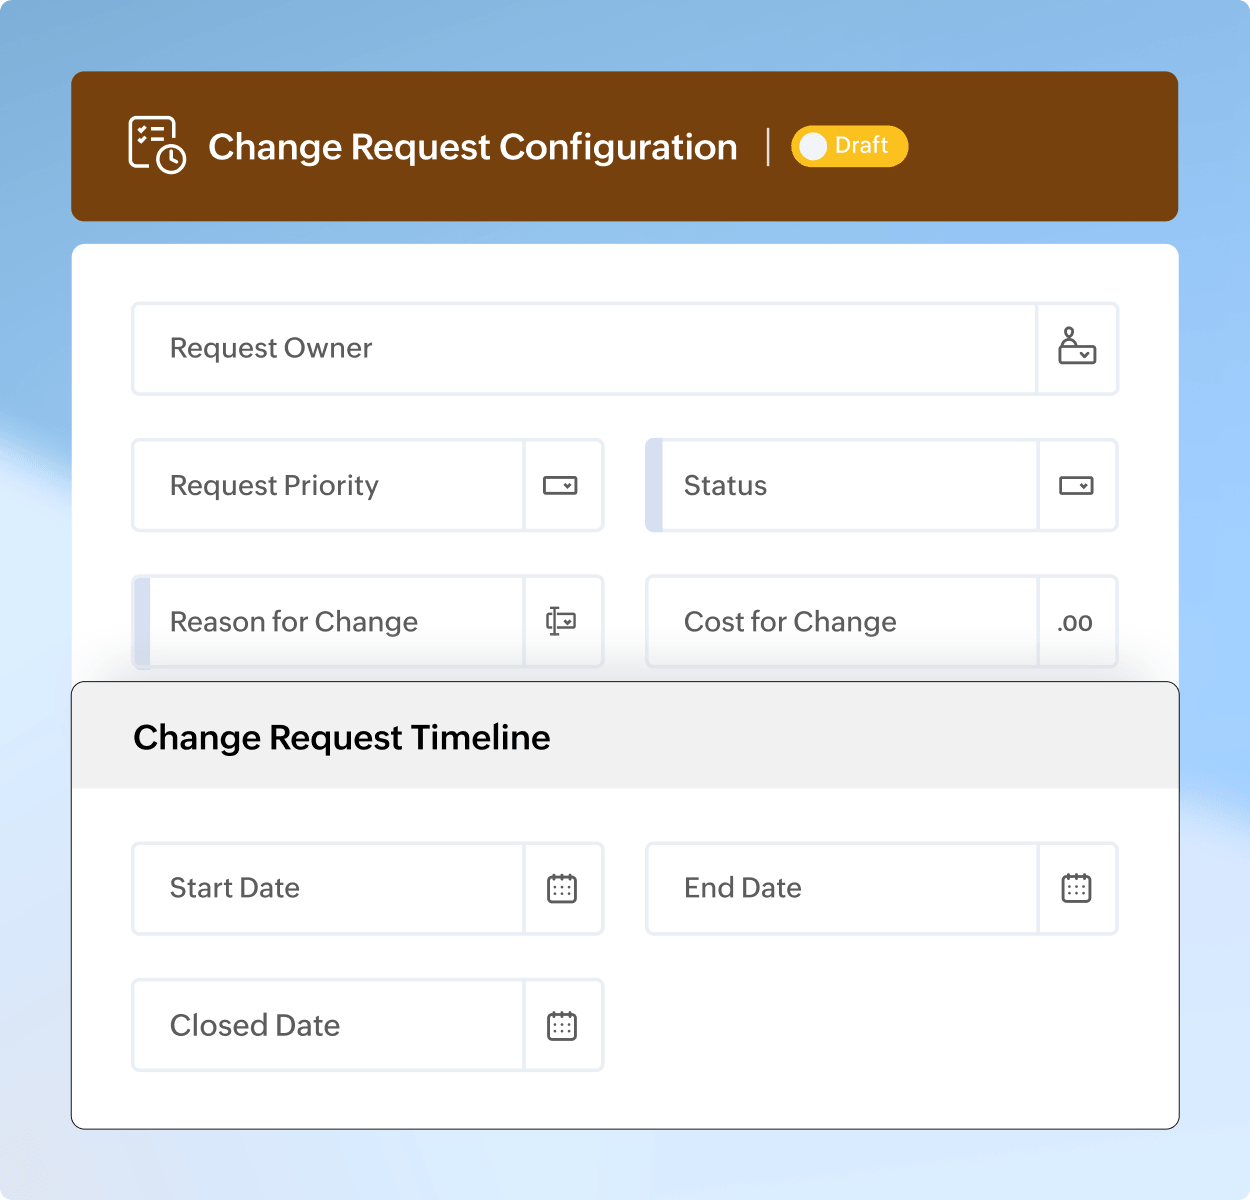Click the calendar icon for Closed Date
The image size is (1250, 1200).
(563, 1025)
